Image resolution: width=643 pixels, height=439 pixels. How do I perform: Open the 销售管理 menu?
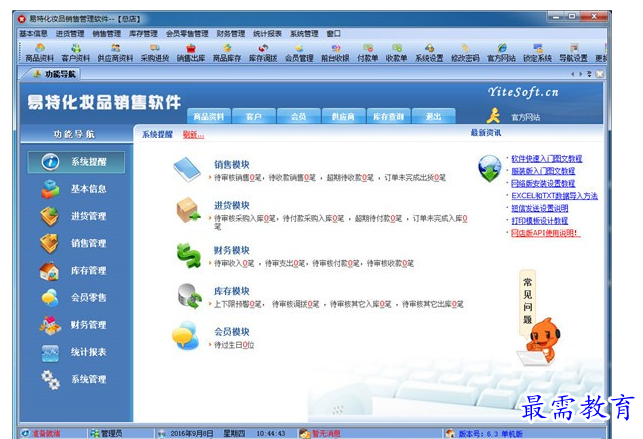coord(107,34)
